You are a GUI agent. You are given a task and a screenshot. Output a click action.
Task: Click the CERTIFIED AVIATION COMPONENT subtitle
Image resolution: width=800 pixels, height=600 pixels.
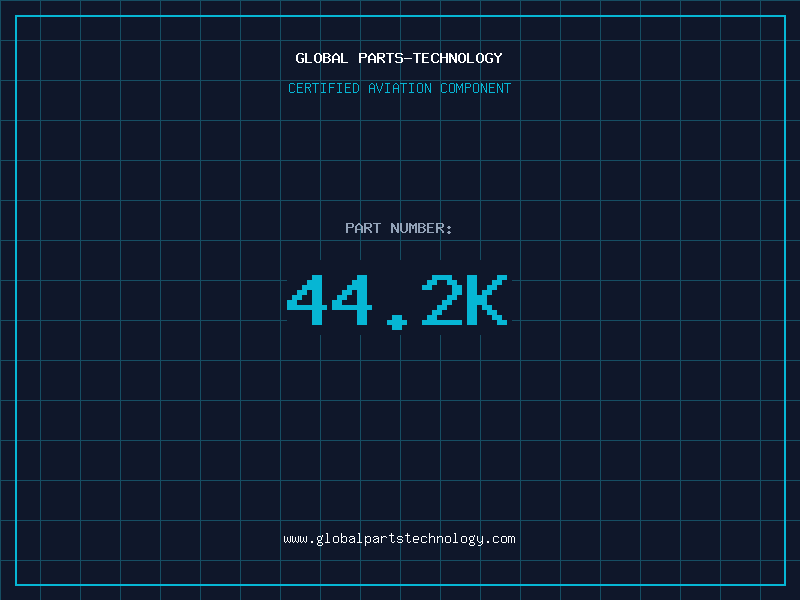[x=399, y=88]
